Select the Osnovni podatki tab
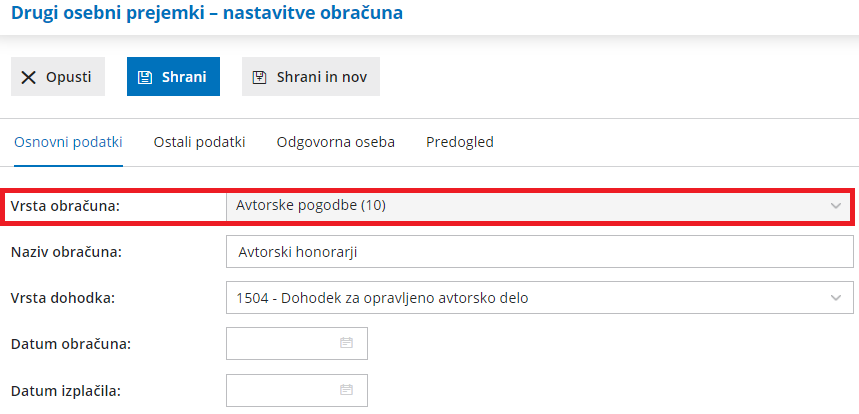The image size is (859, 414). pos(68,142)
